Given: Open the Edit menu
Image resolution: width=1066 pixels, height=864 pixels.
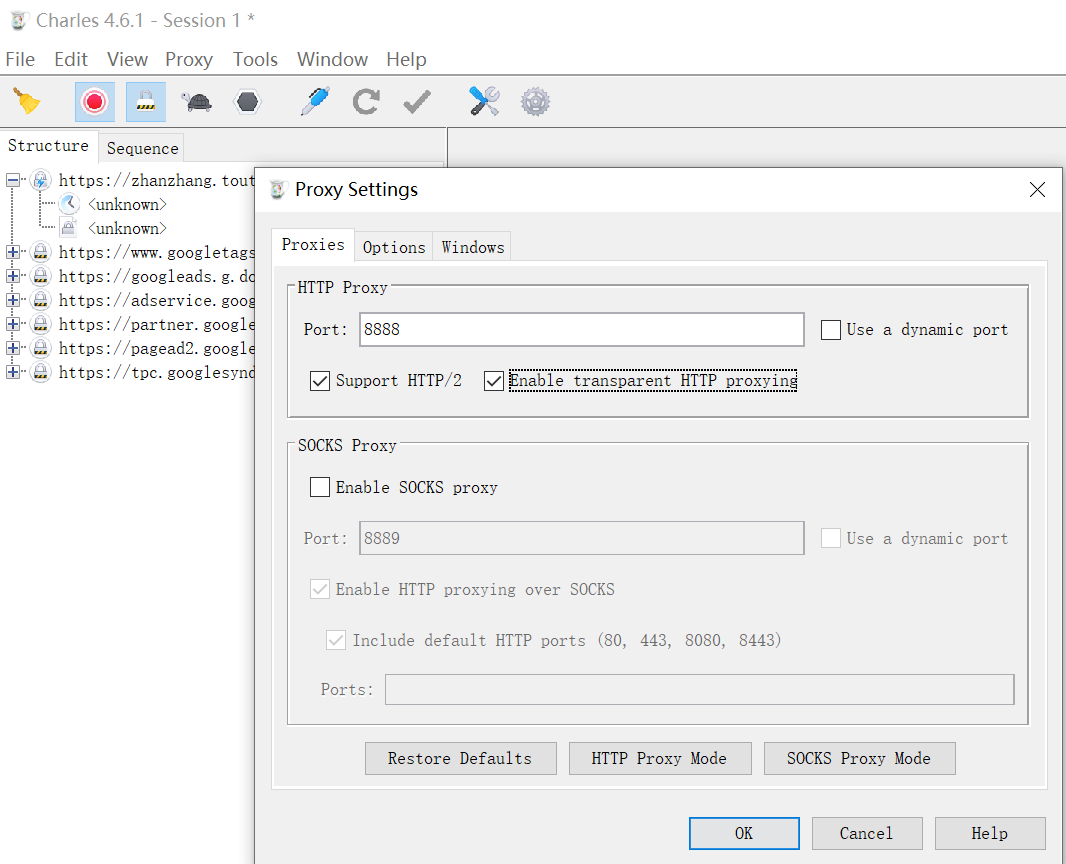Looking at the screenshot, I should [71, 59].
